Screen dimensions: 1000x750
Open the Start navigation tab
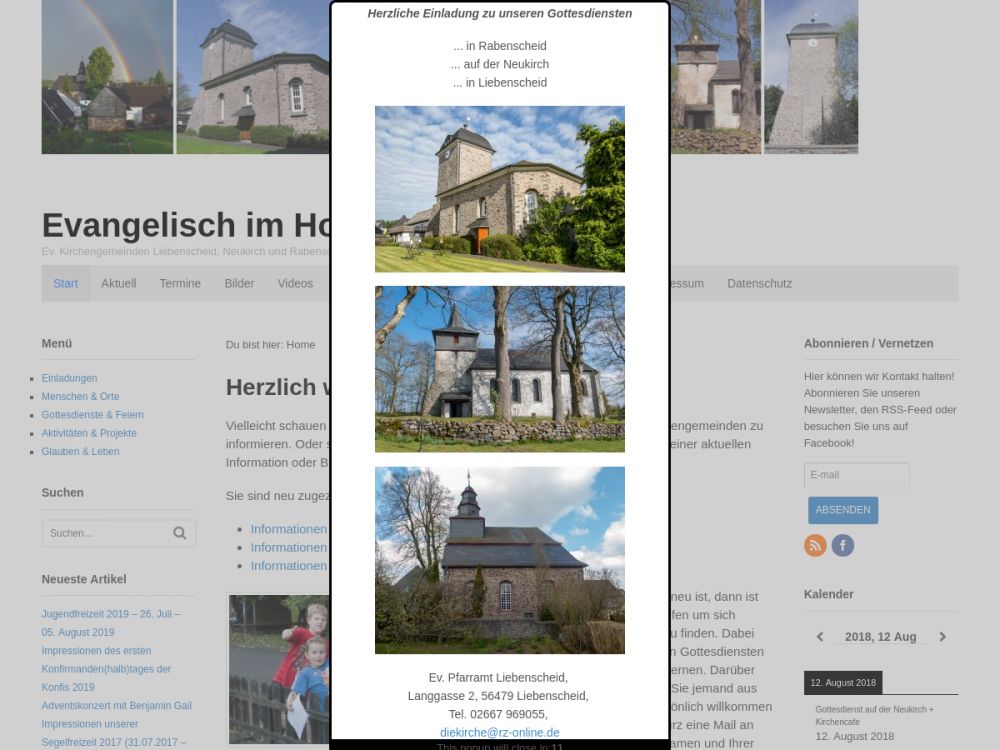pos(66,284)
